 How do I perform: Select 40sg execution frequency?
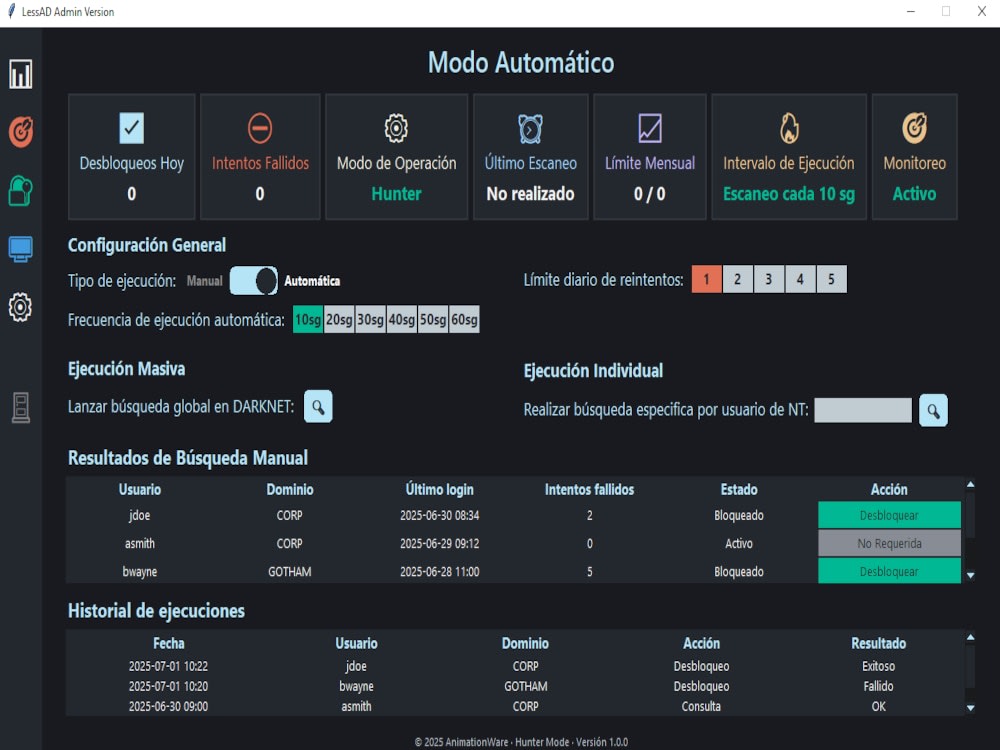coord(401,320)
